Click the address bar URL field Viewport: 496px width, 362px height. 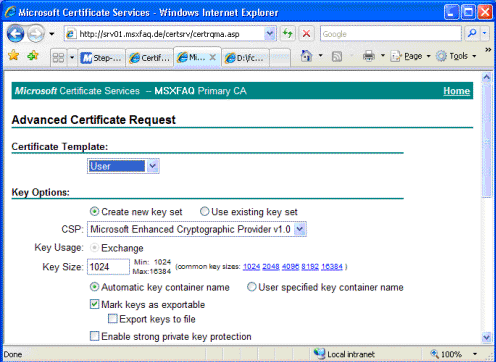pos(171,34)
